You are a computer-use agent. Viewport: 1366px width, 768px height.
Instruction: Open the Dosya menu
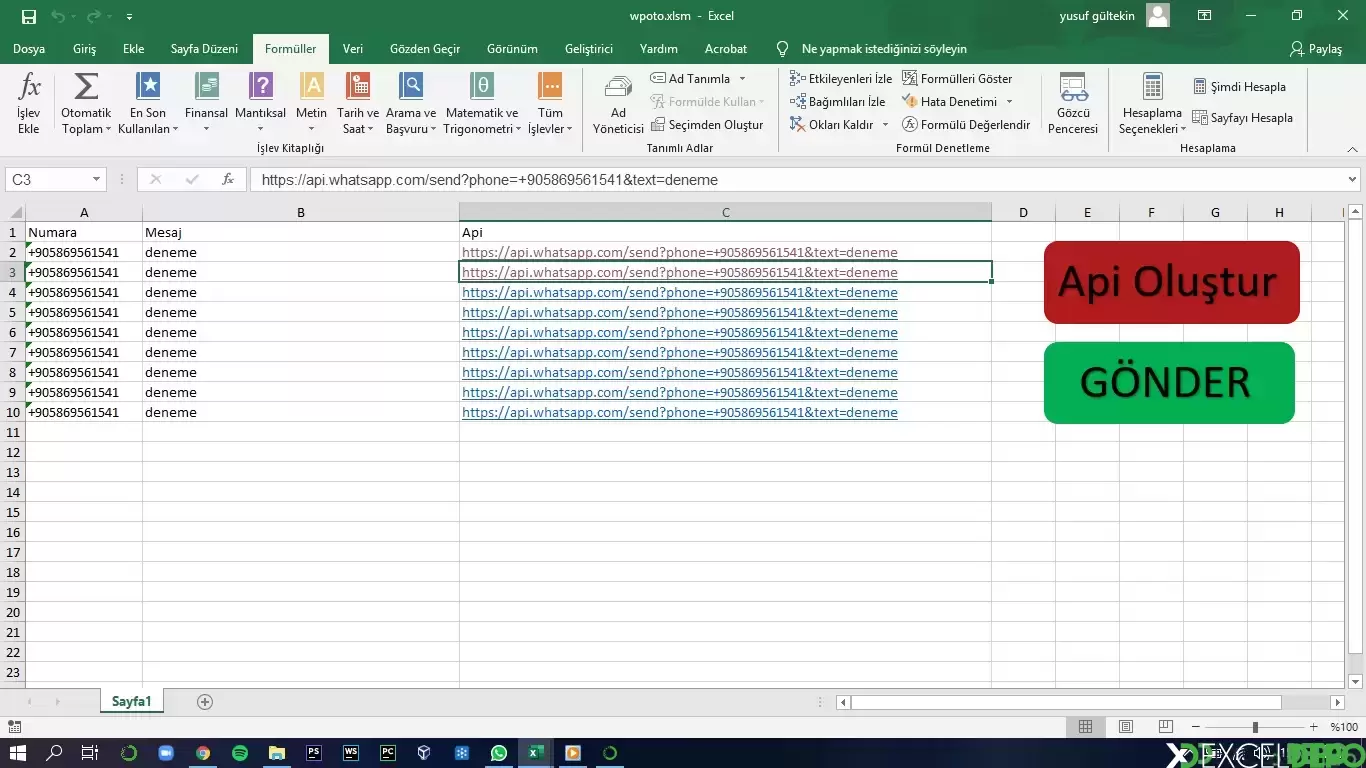29,49
